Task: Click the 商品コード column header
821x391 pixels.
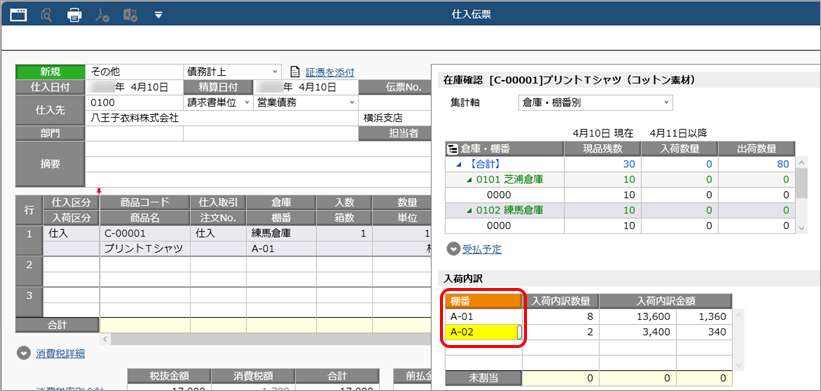Action: [x=145, y=203]
